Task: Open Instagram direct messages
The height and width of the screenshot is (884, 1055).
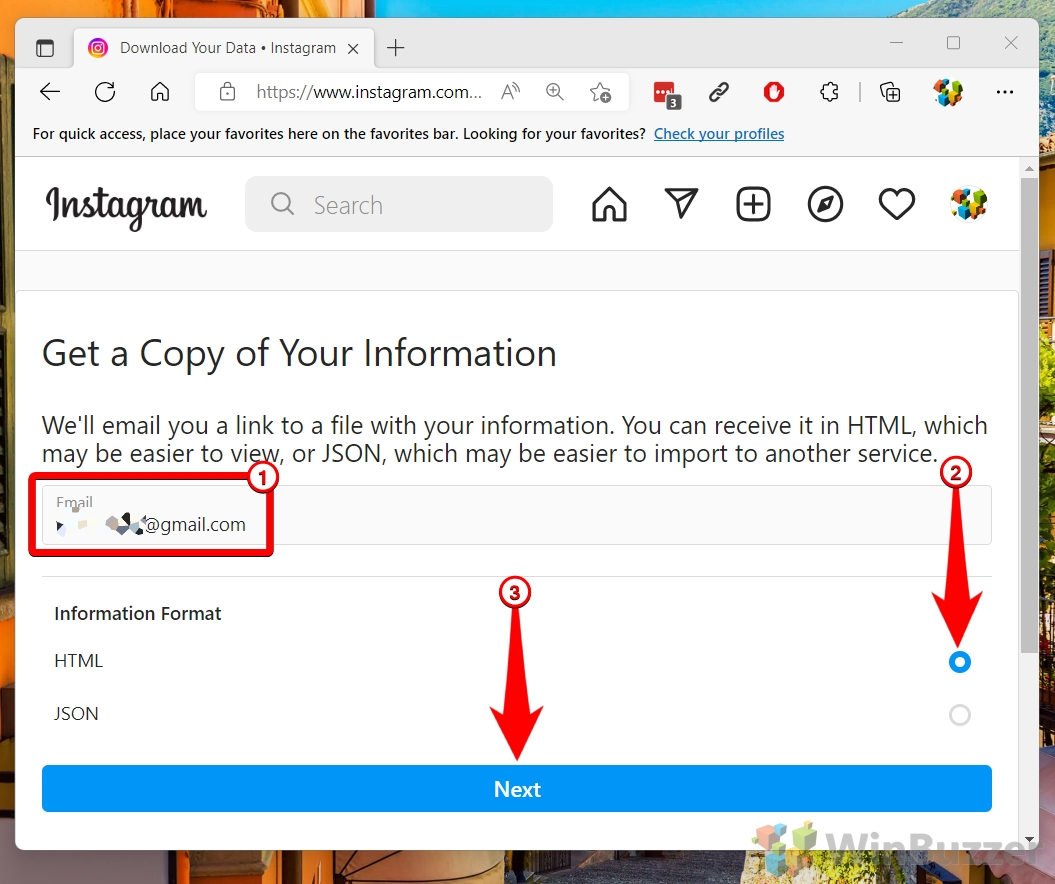Action: tap(681, 203)
